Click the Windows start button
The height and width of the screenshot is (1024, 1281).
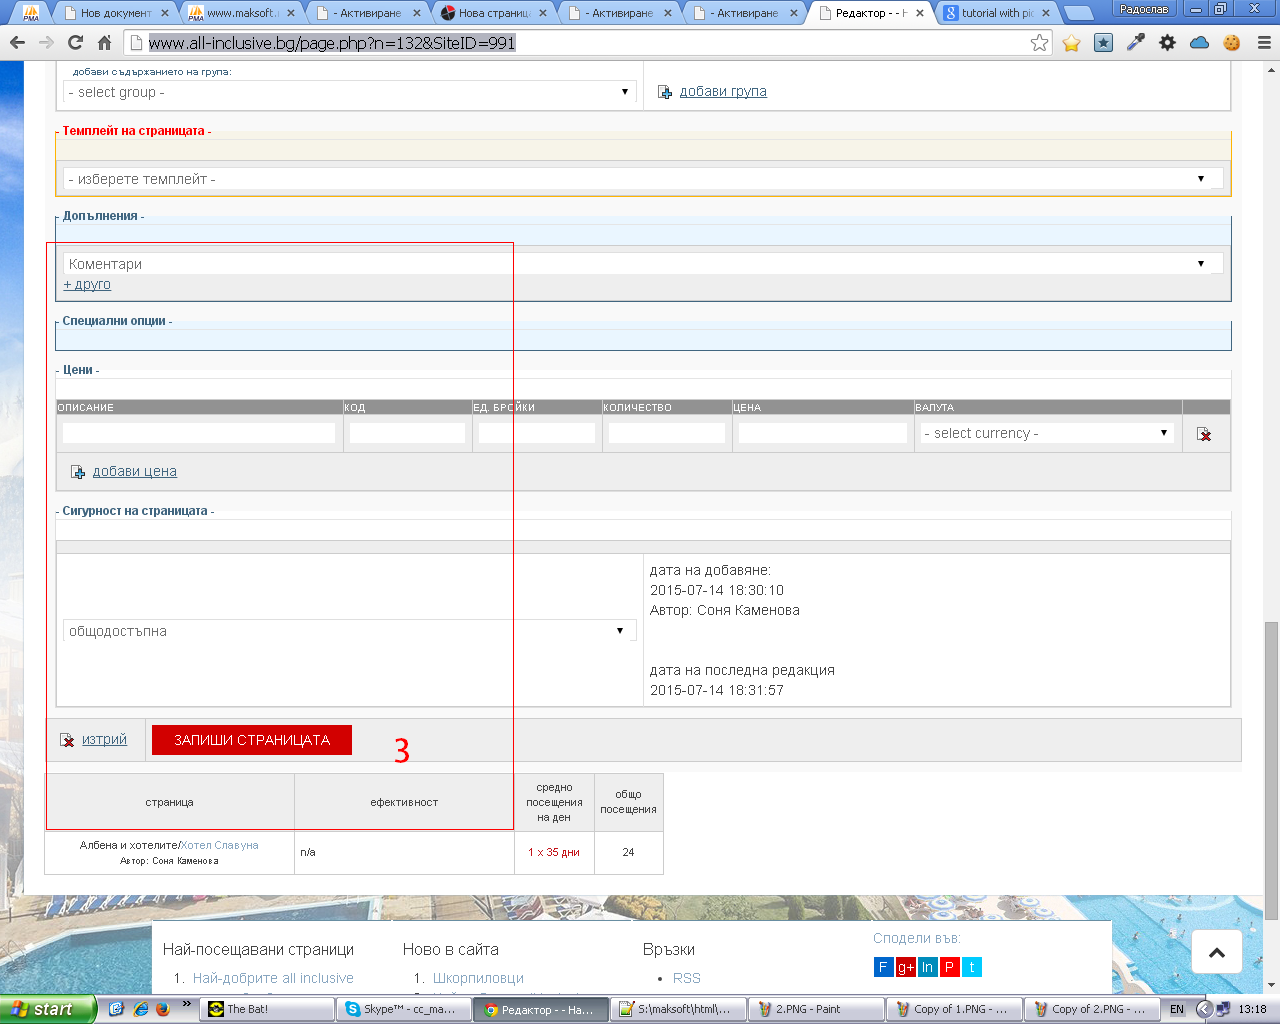click(x=47, y=1009)
